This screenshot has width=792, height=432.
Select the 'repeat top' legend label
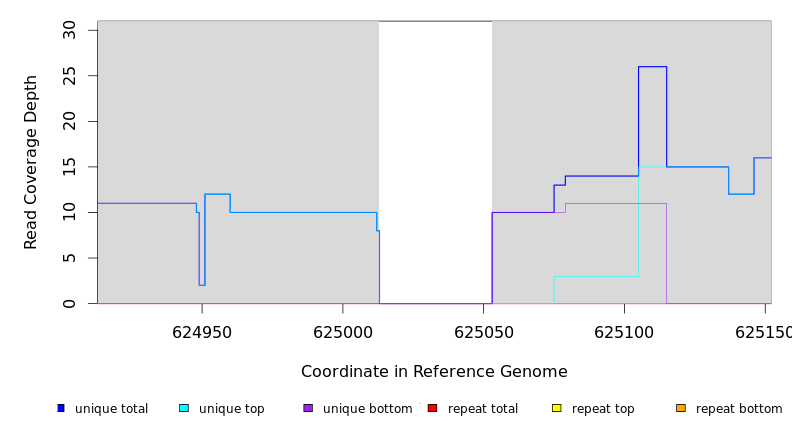pos(603,409)
